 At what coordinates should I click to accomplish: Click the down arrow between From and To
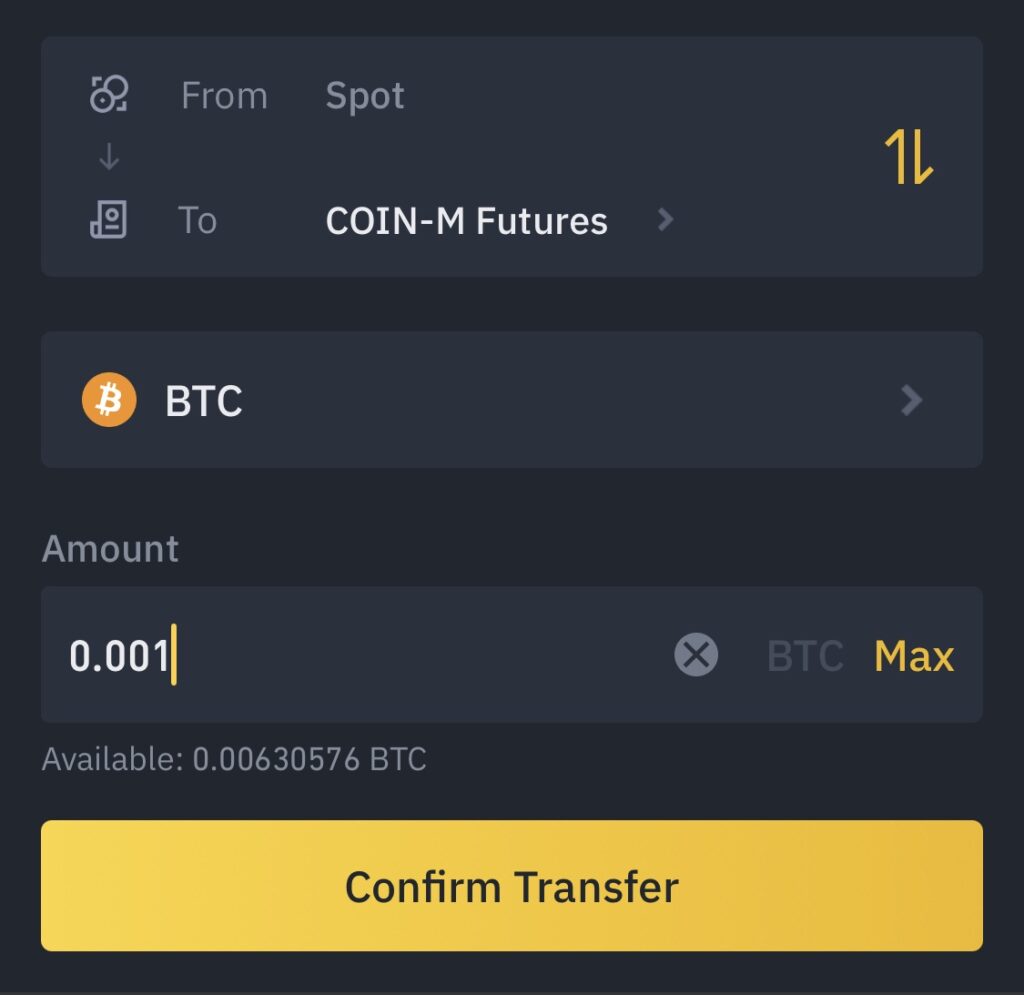(108, 157)
